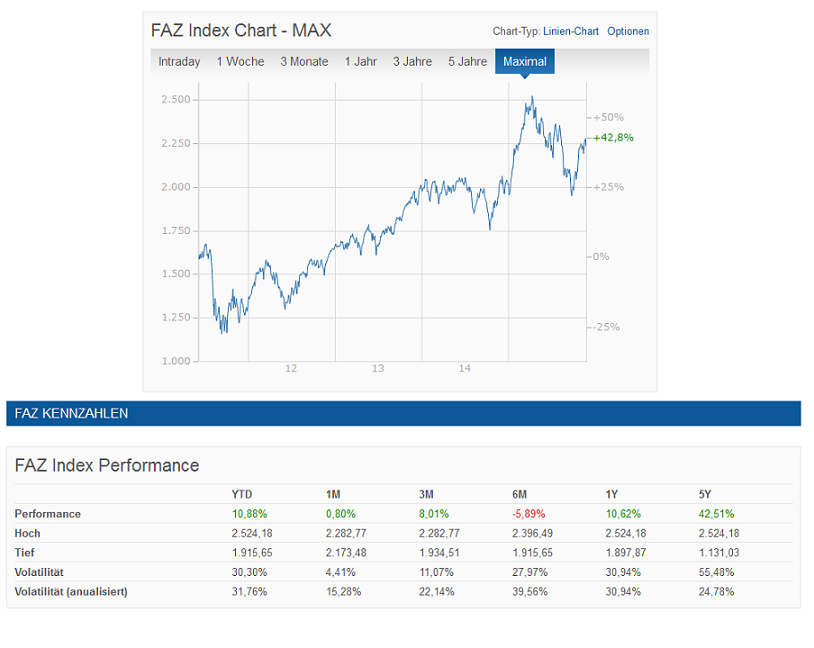
Task: Click the Tief row label
Action: 24,552
